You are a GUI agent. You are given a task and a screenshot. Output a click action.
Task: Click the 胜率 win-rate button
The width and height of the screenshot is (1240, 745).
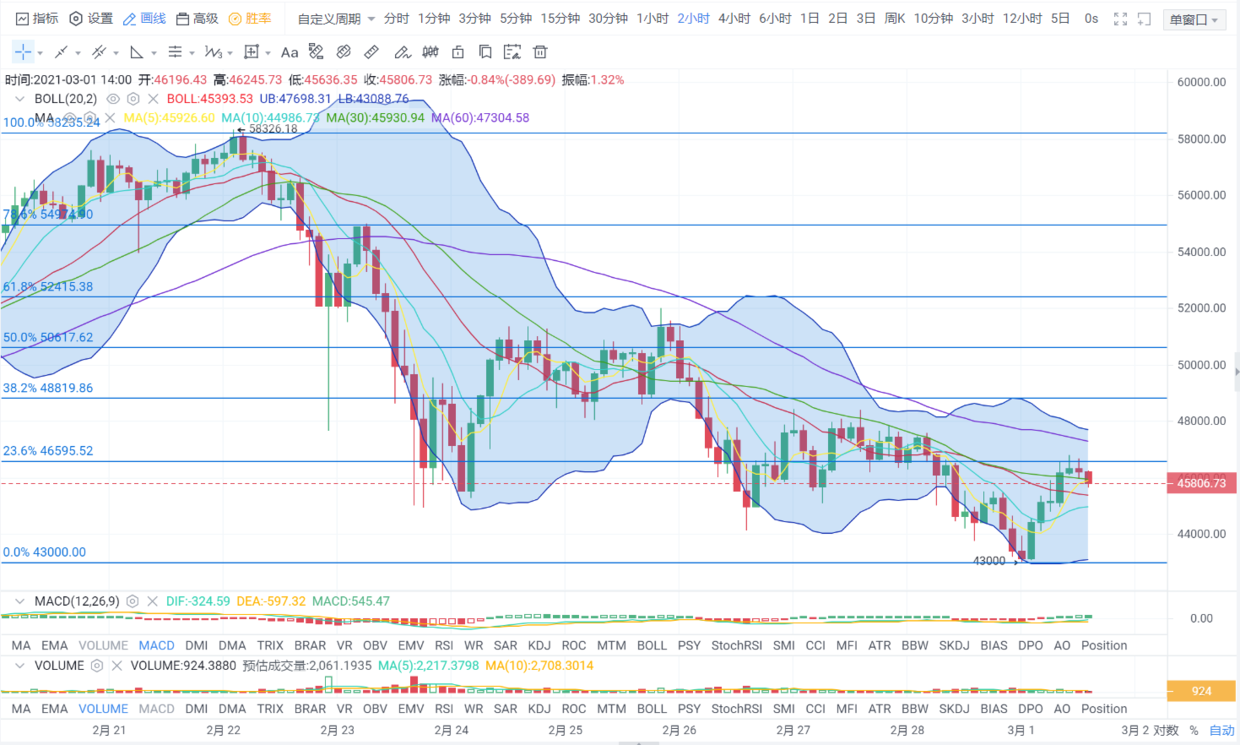click(250, 19)
